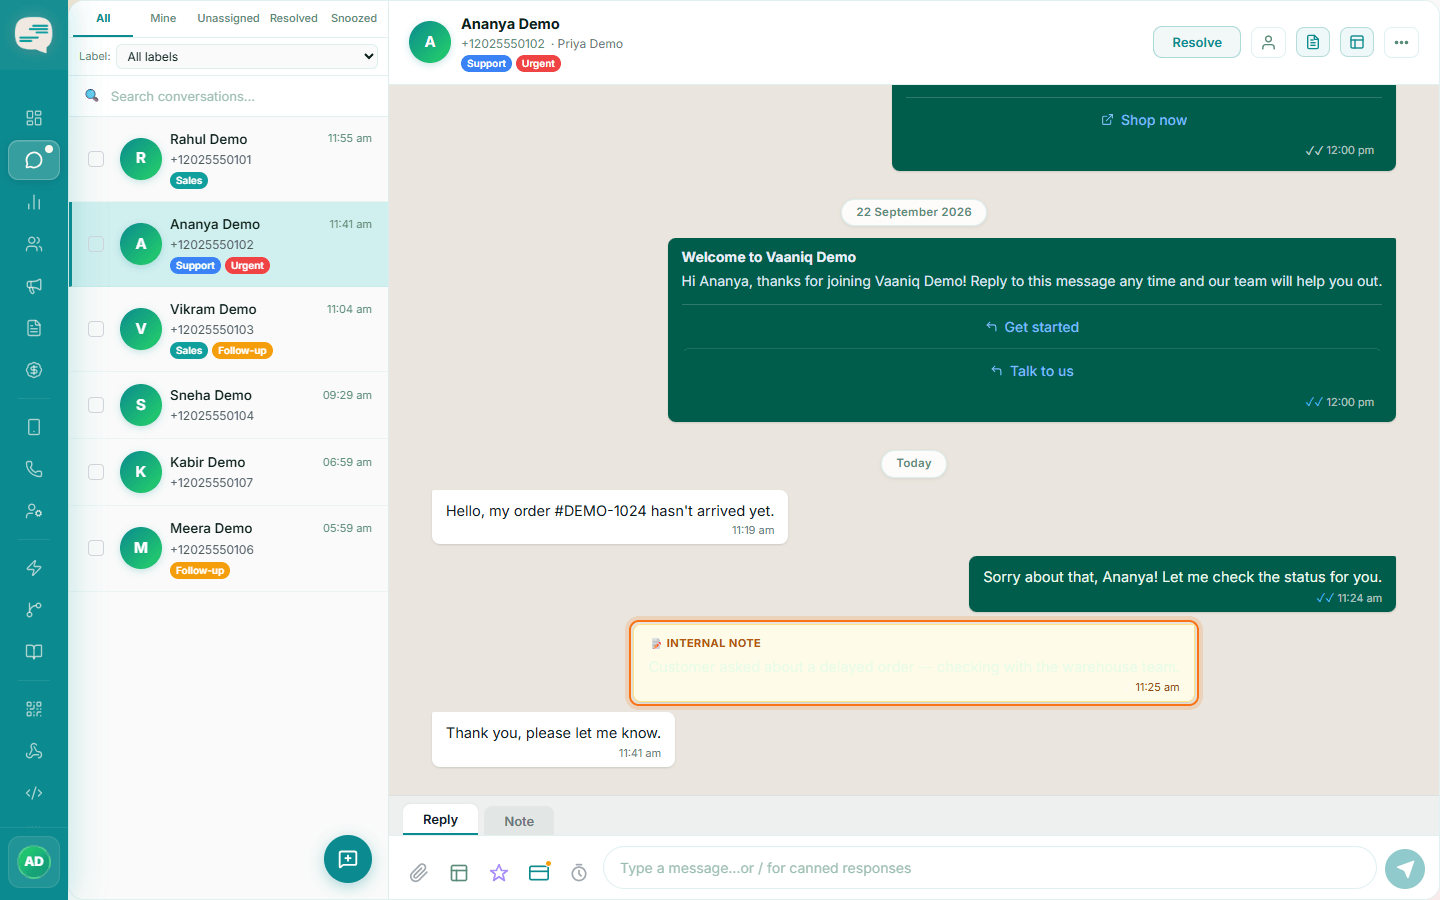
Task: Open the dollar coin billing icon
Action: click(x=34, y=370)
